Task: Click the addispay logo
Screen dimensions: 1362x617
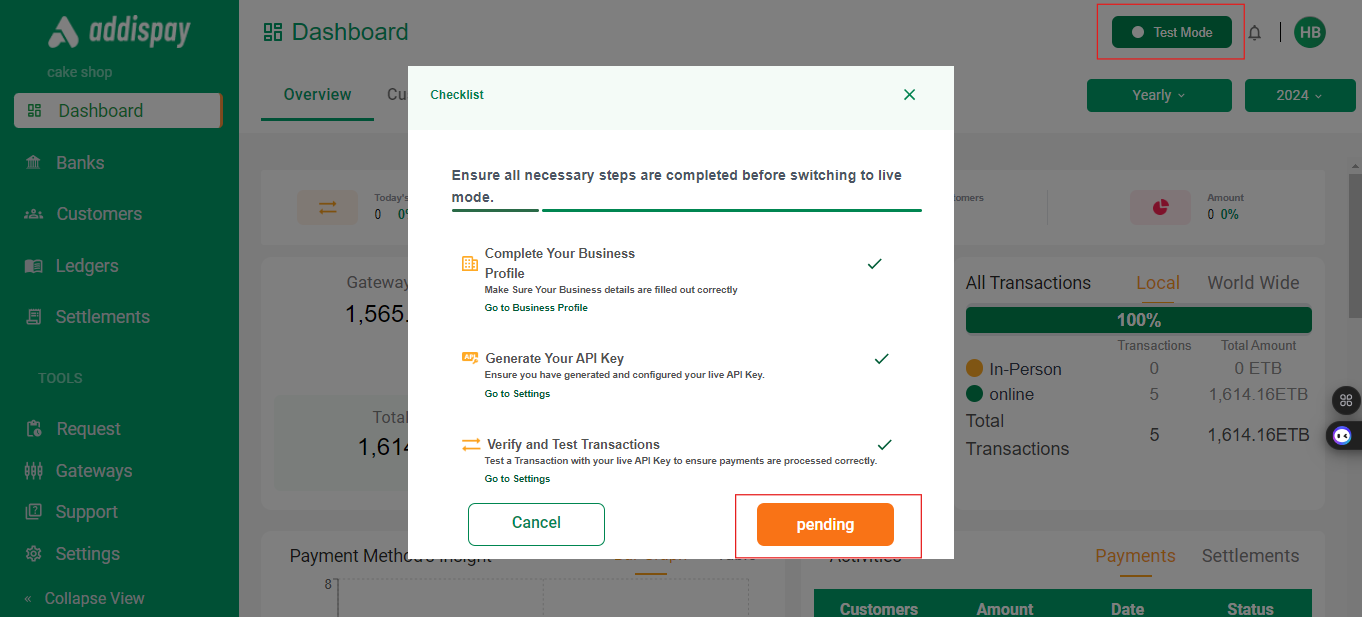Action: 119,33
